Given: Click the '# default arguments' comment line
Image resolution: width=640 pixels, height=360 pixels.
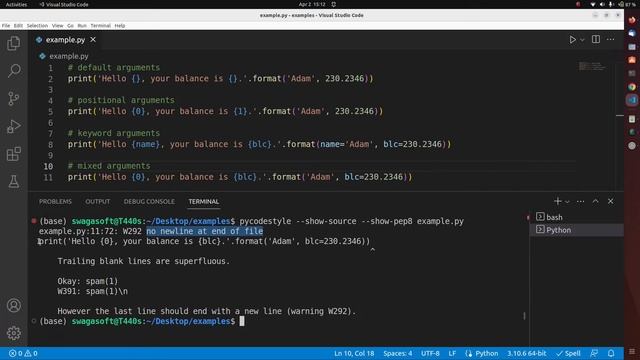Looking at the screenshot, I should (114, 67).
